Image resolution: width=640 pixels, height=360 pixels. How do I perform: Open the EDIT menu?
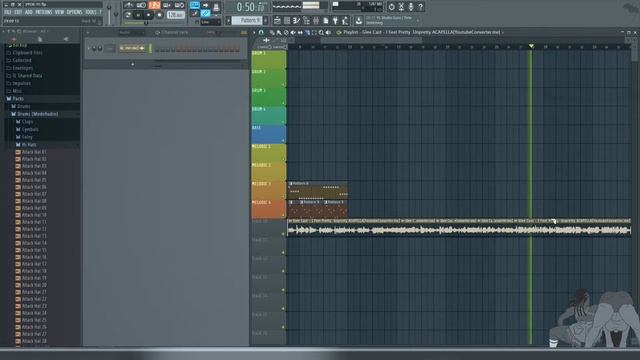pyautogui.click(x=18, y=12)
